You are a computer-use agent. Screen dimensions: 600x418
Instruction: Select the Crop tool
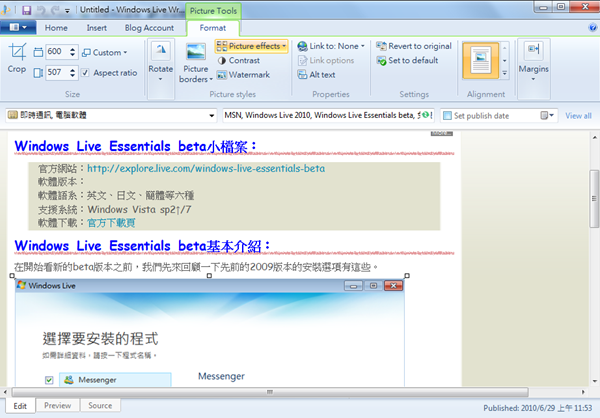tap(17, 58)
